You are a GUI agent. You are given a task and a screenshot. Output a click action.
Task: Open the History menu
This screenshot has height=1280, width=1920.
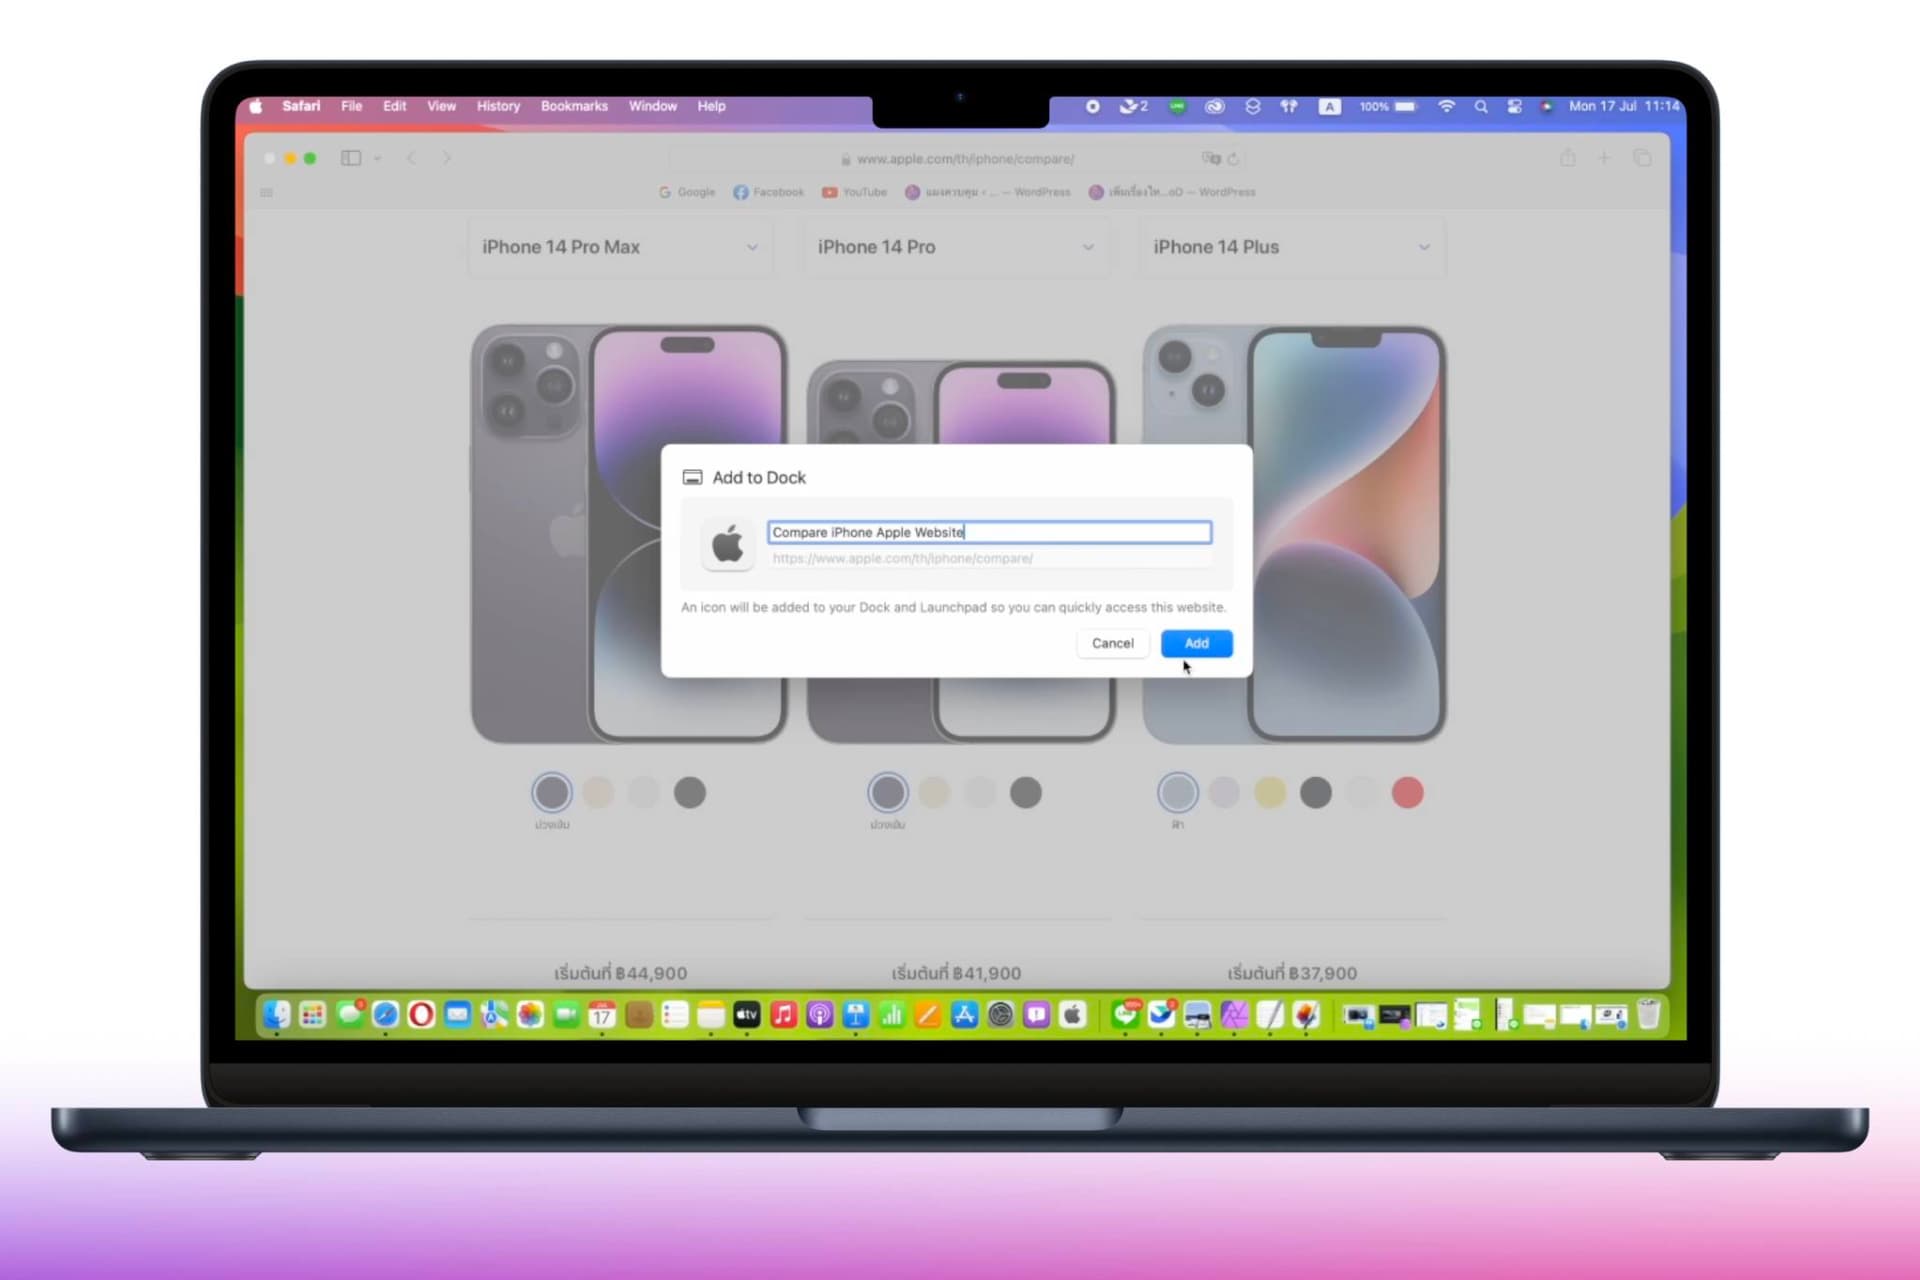click(498, 106)
